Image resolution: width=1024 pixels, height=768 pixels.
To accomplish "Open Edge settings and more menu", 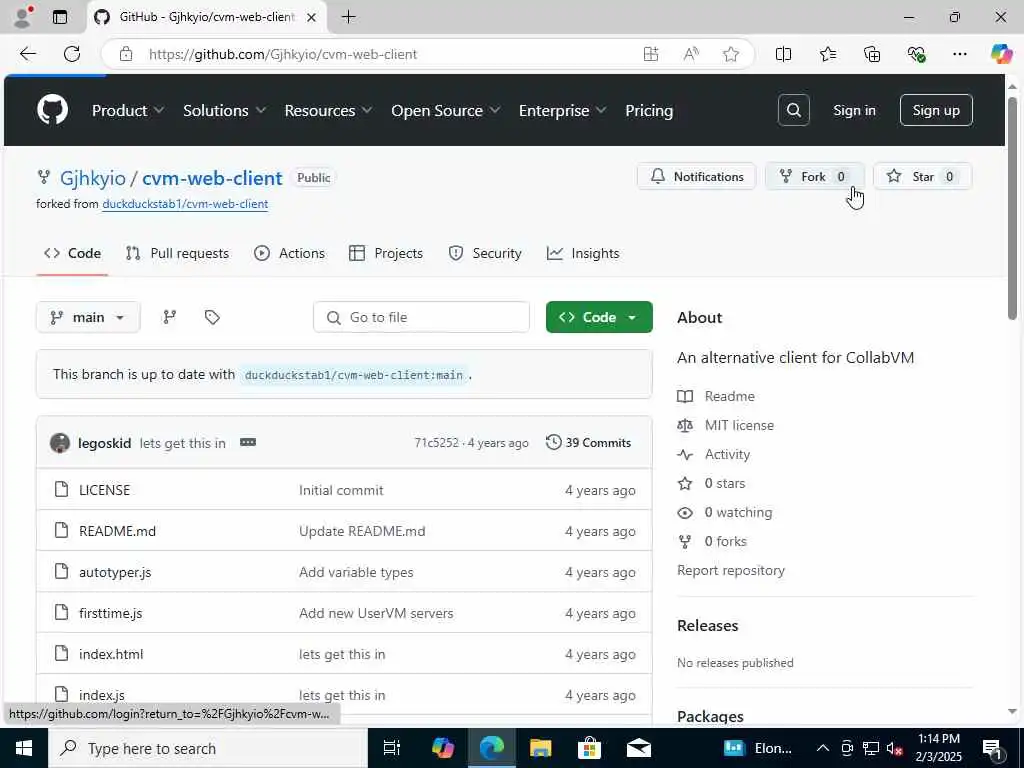I will tap(959, 54).
